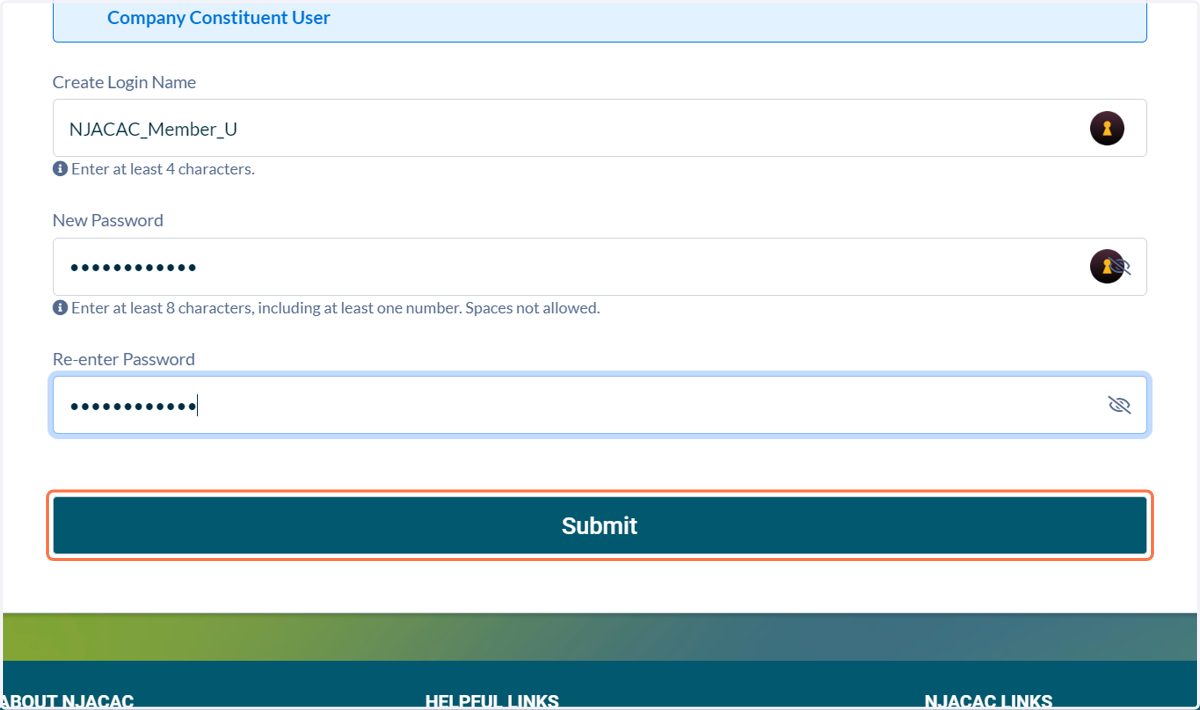Click the Re-enter Password input field
The width and height of the screenshot is (1200, 710).
tap(599, 405)
